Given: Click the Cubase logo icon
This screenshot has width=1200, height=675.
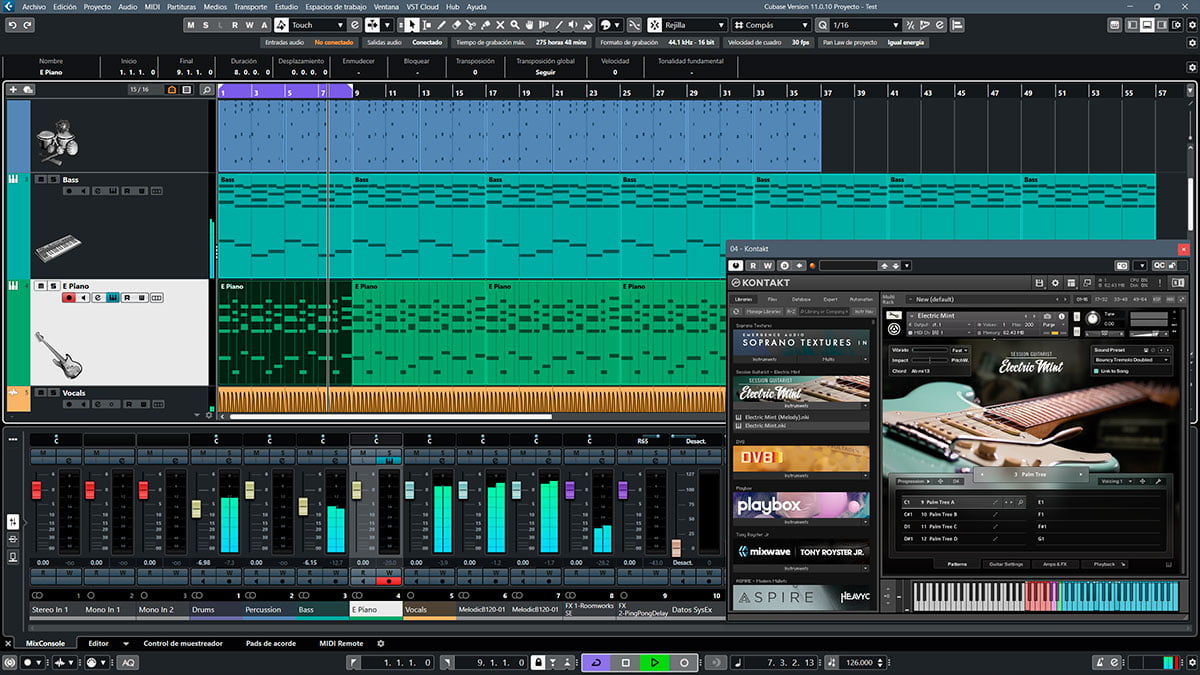Looking at the screenshot, I should pyautogui.click(x=9, y=6).
